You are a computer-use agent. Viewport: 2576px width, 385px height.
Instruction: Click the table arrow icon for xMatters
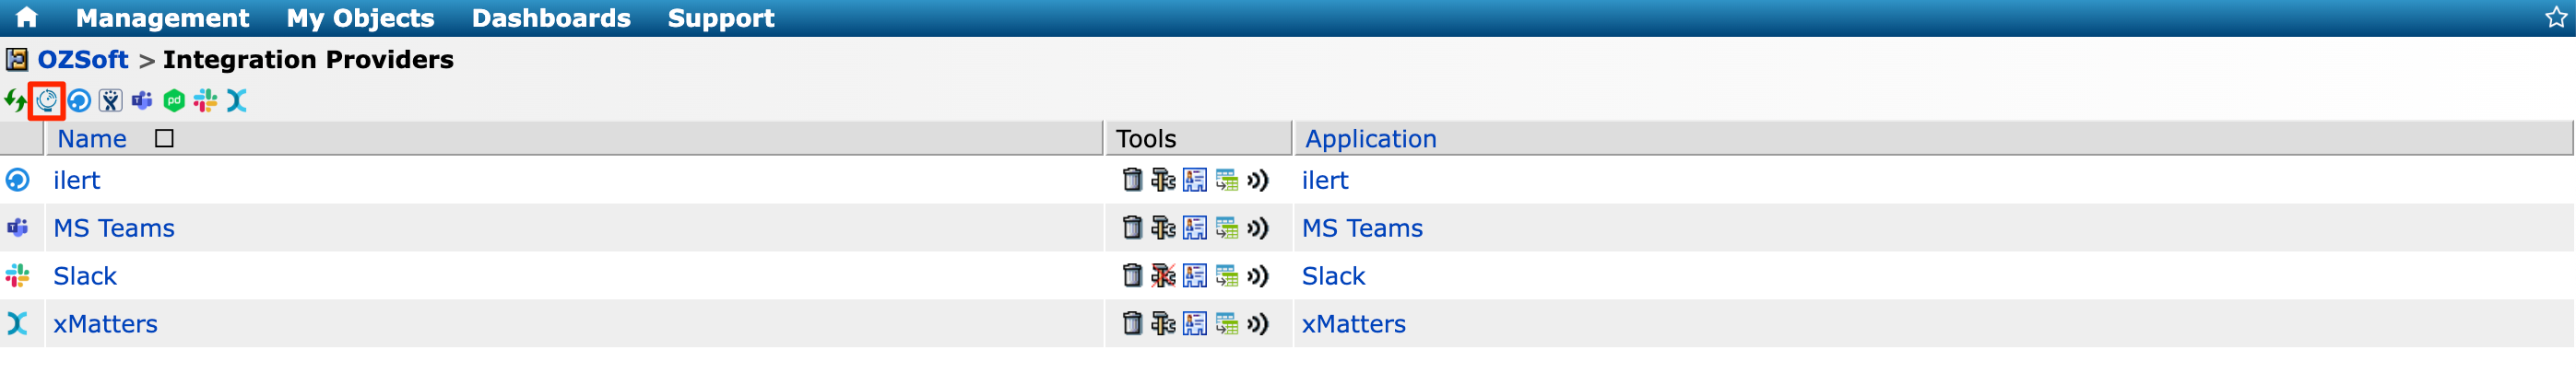click(1226, 324)
